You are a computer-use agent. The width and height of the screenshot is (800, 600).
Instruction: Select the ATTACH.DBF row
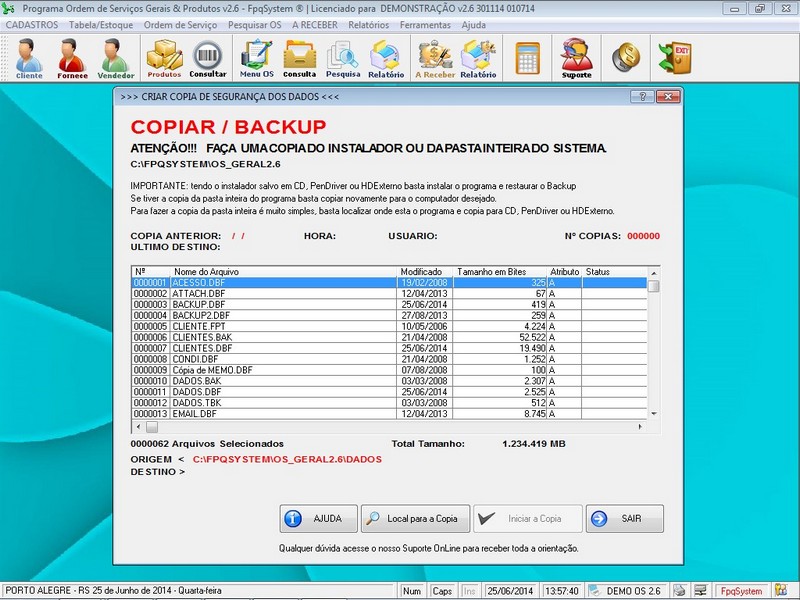click(x=389, y=294)
